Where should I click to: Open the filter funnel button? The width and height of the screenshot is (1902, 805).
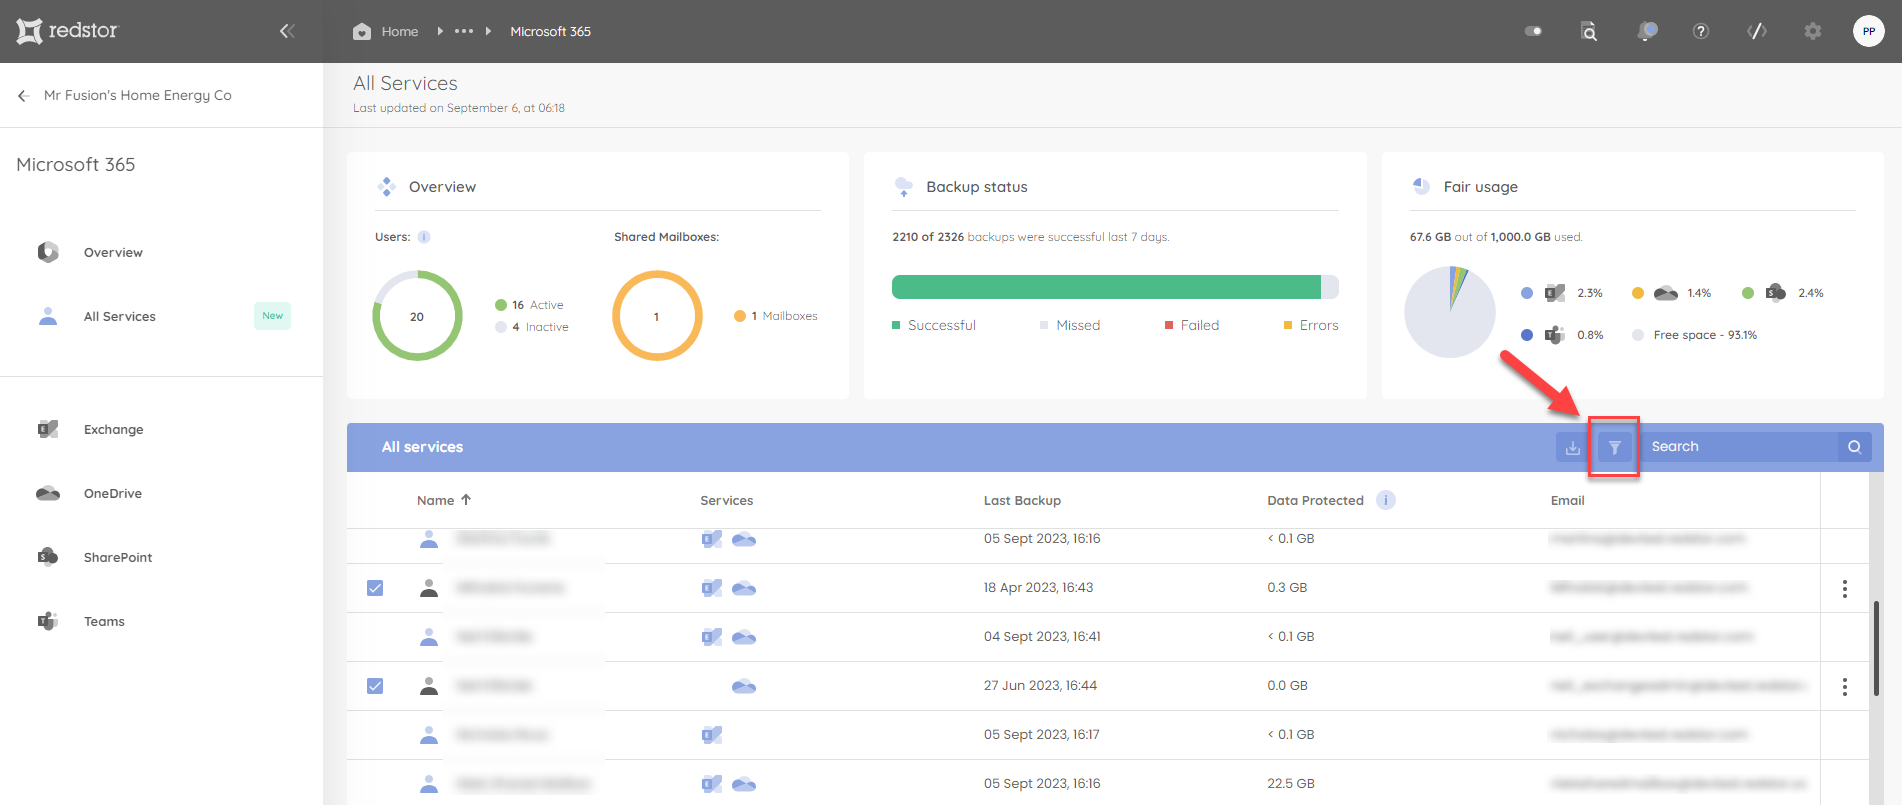[x=1614, y=447]
